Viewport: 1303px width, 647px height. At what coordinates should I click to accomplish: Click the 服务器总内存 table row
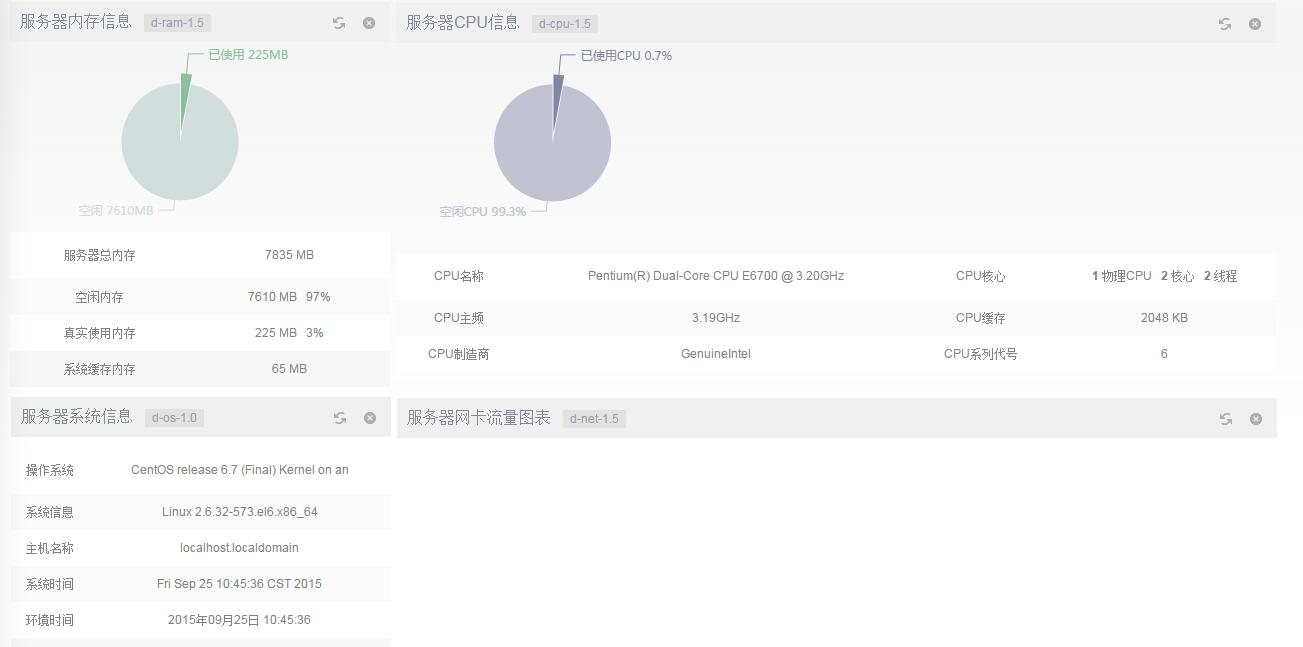click(x=200, y=255)
